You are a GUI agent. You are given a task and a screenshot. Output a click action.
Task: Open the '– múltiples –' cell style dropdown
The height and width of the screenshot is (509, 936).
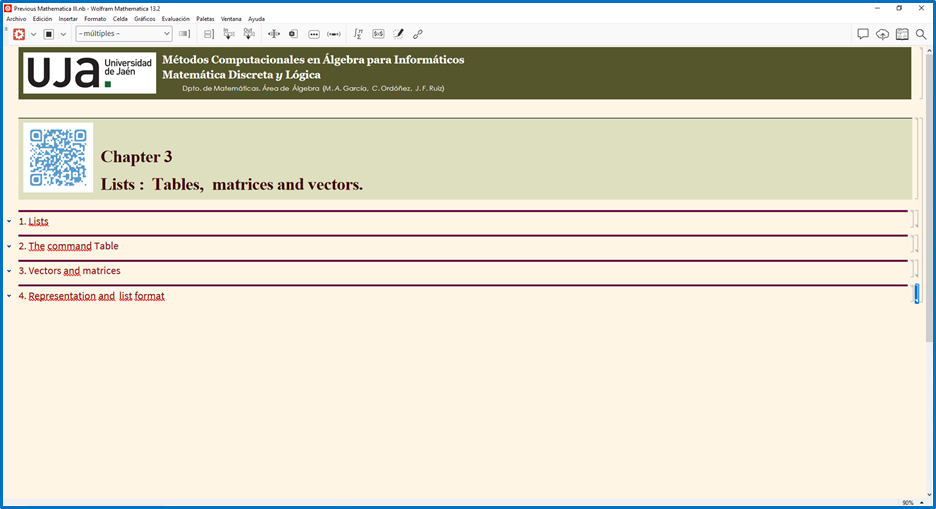pos(124,34)
